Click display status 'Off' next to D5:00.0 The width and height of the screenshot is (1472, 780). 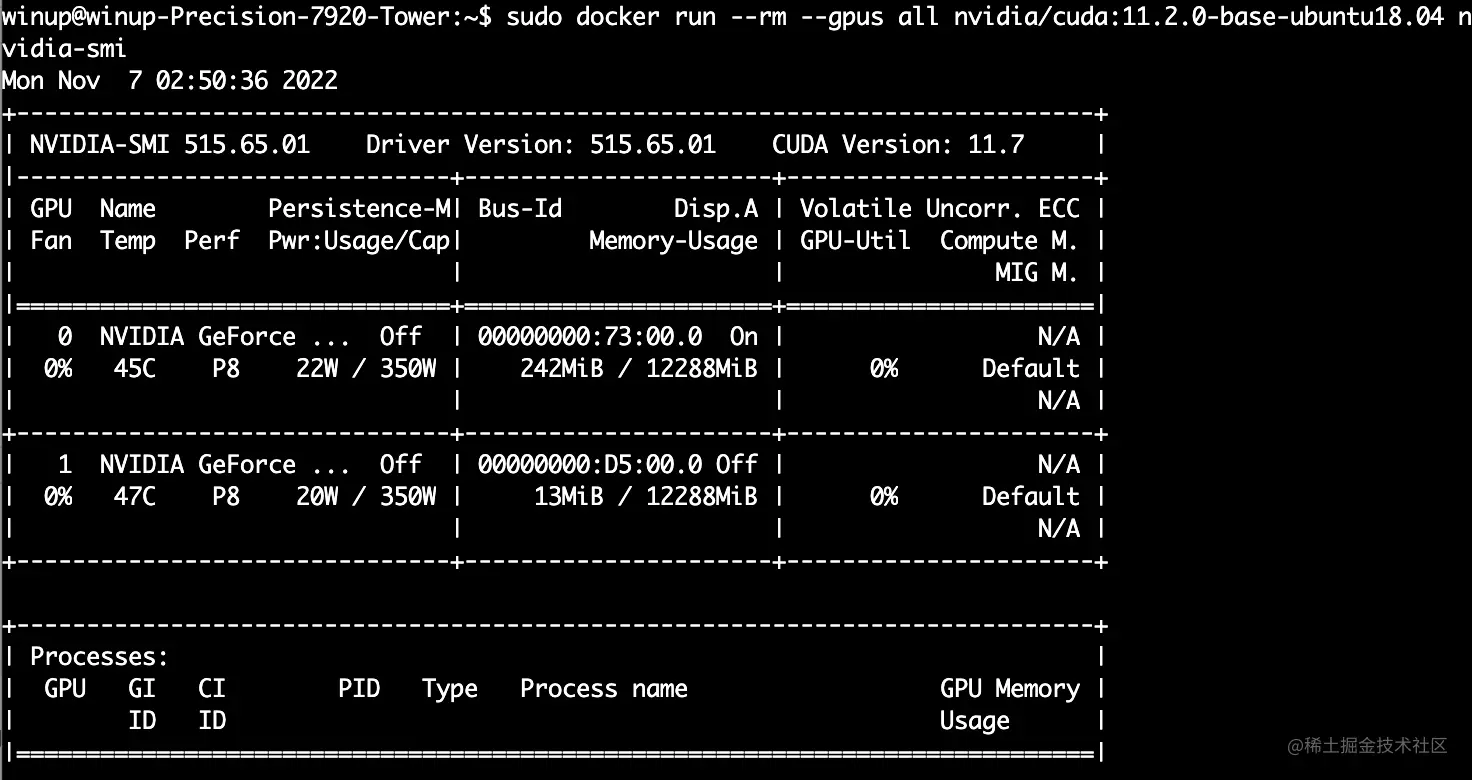pyautogui.click(x=737, y=464)
